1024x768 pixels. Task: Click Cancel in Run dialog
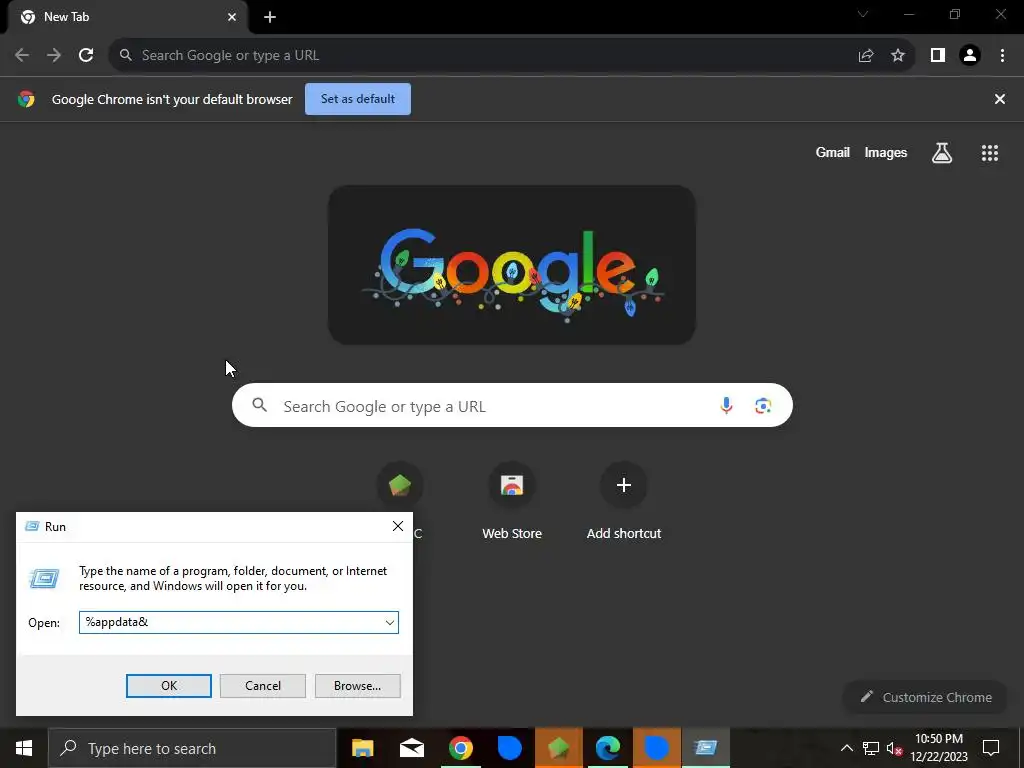(x=263, y=686)
